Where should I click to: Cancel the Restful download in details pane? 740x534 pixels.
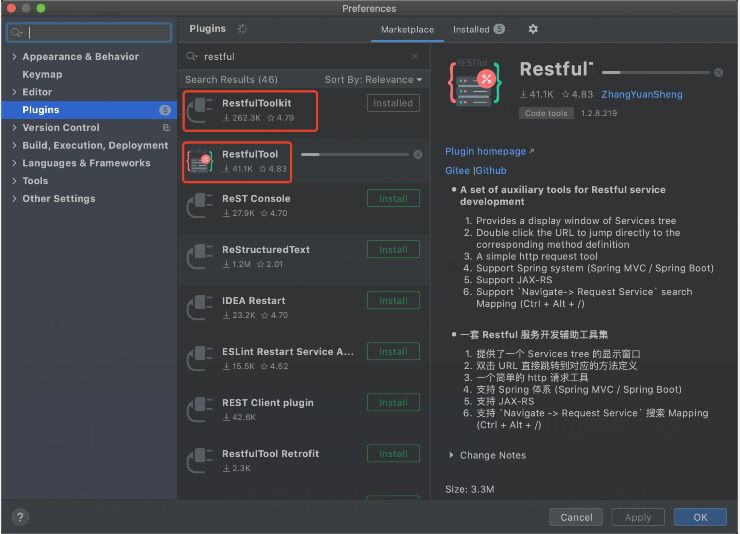pos(718,73)
